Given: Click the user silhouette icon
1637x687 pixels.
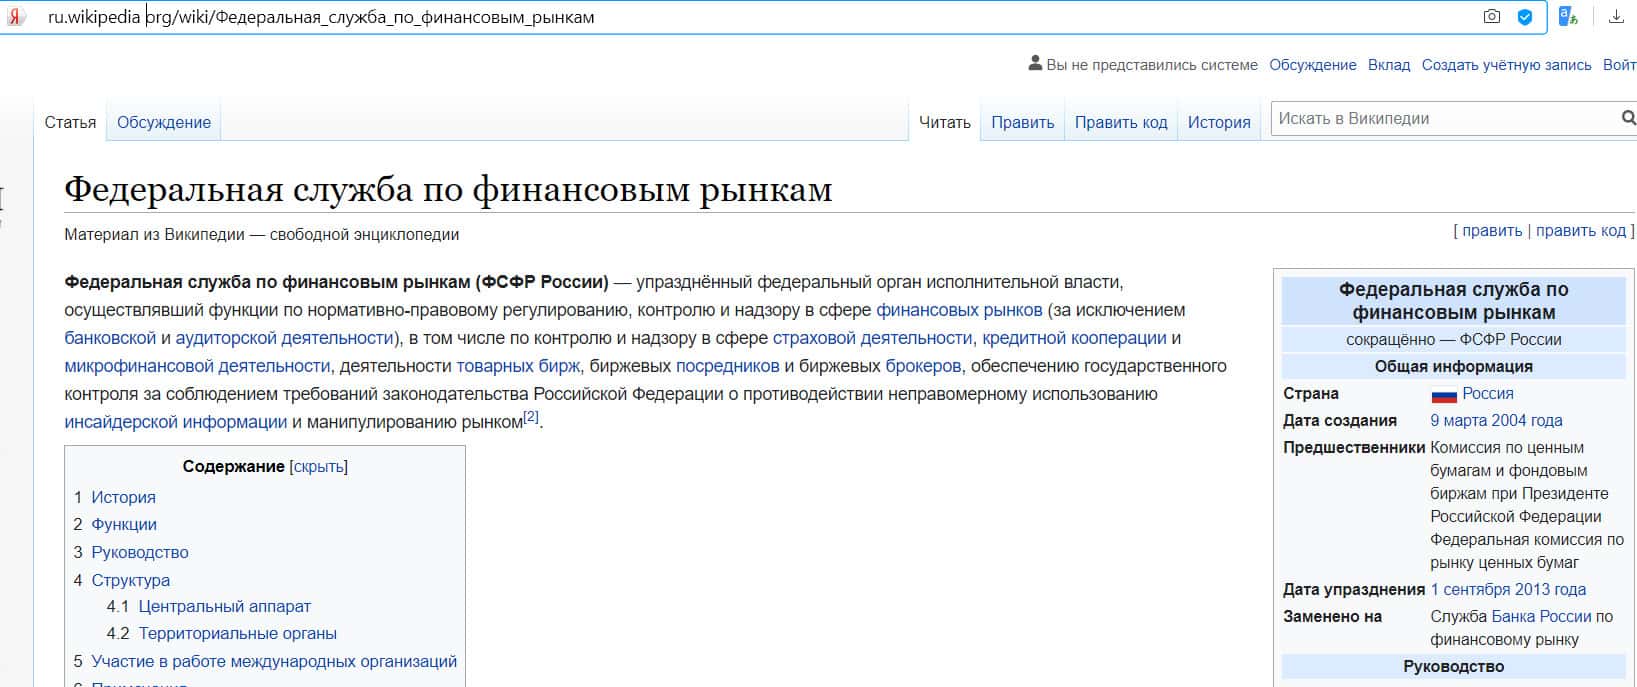Looking at the screenshot, I should pos(1035,64).
